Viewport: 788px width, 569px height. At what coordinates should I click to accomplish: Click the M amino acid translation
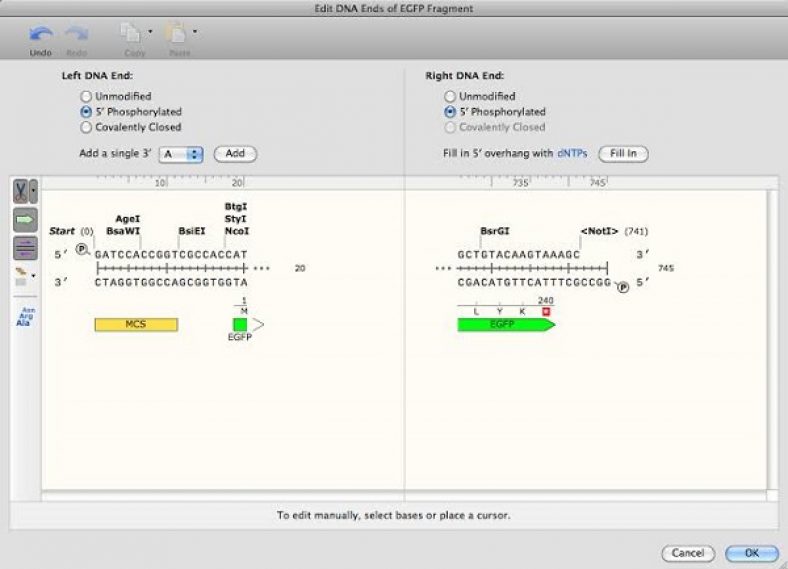pos(244,311)
